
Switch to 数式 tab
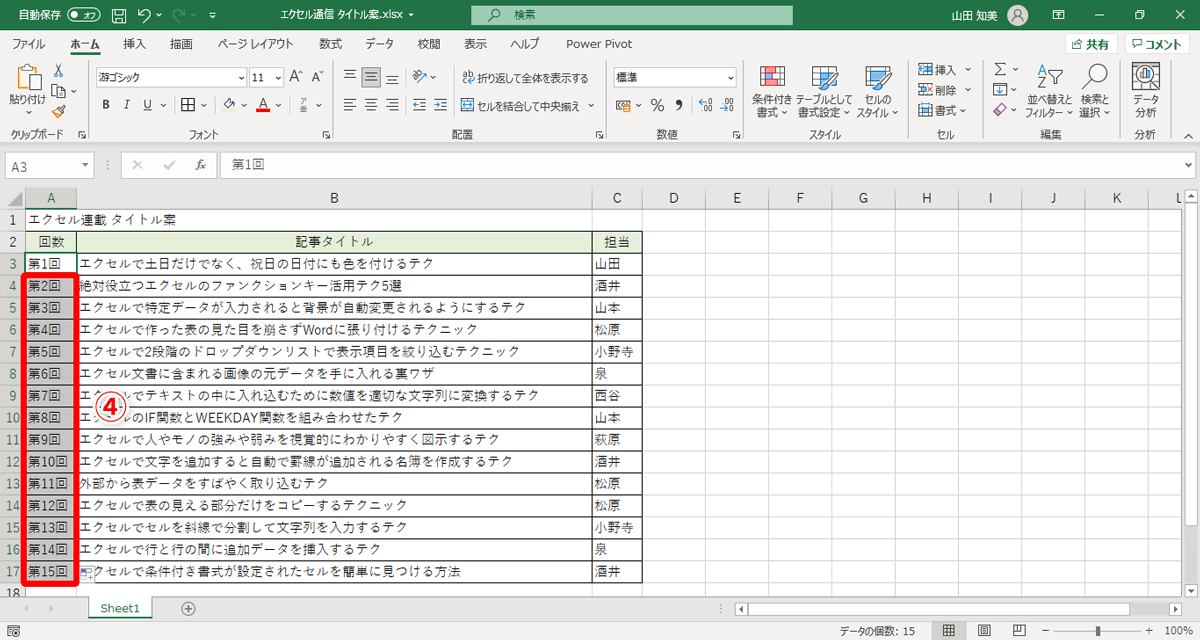point(330,44)
